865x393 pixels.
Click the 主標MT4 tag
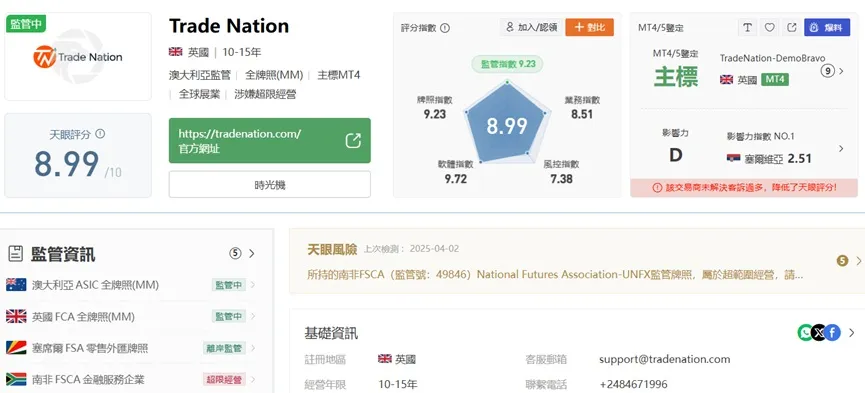pos(339,75)
